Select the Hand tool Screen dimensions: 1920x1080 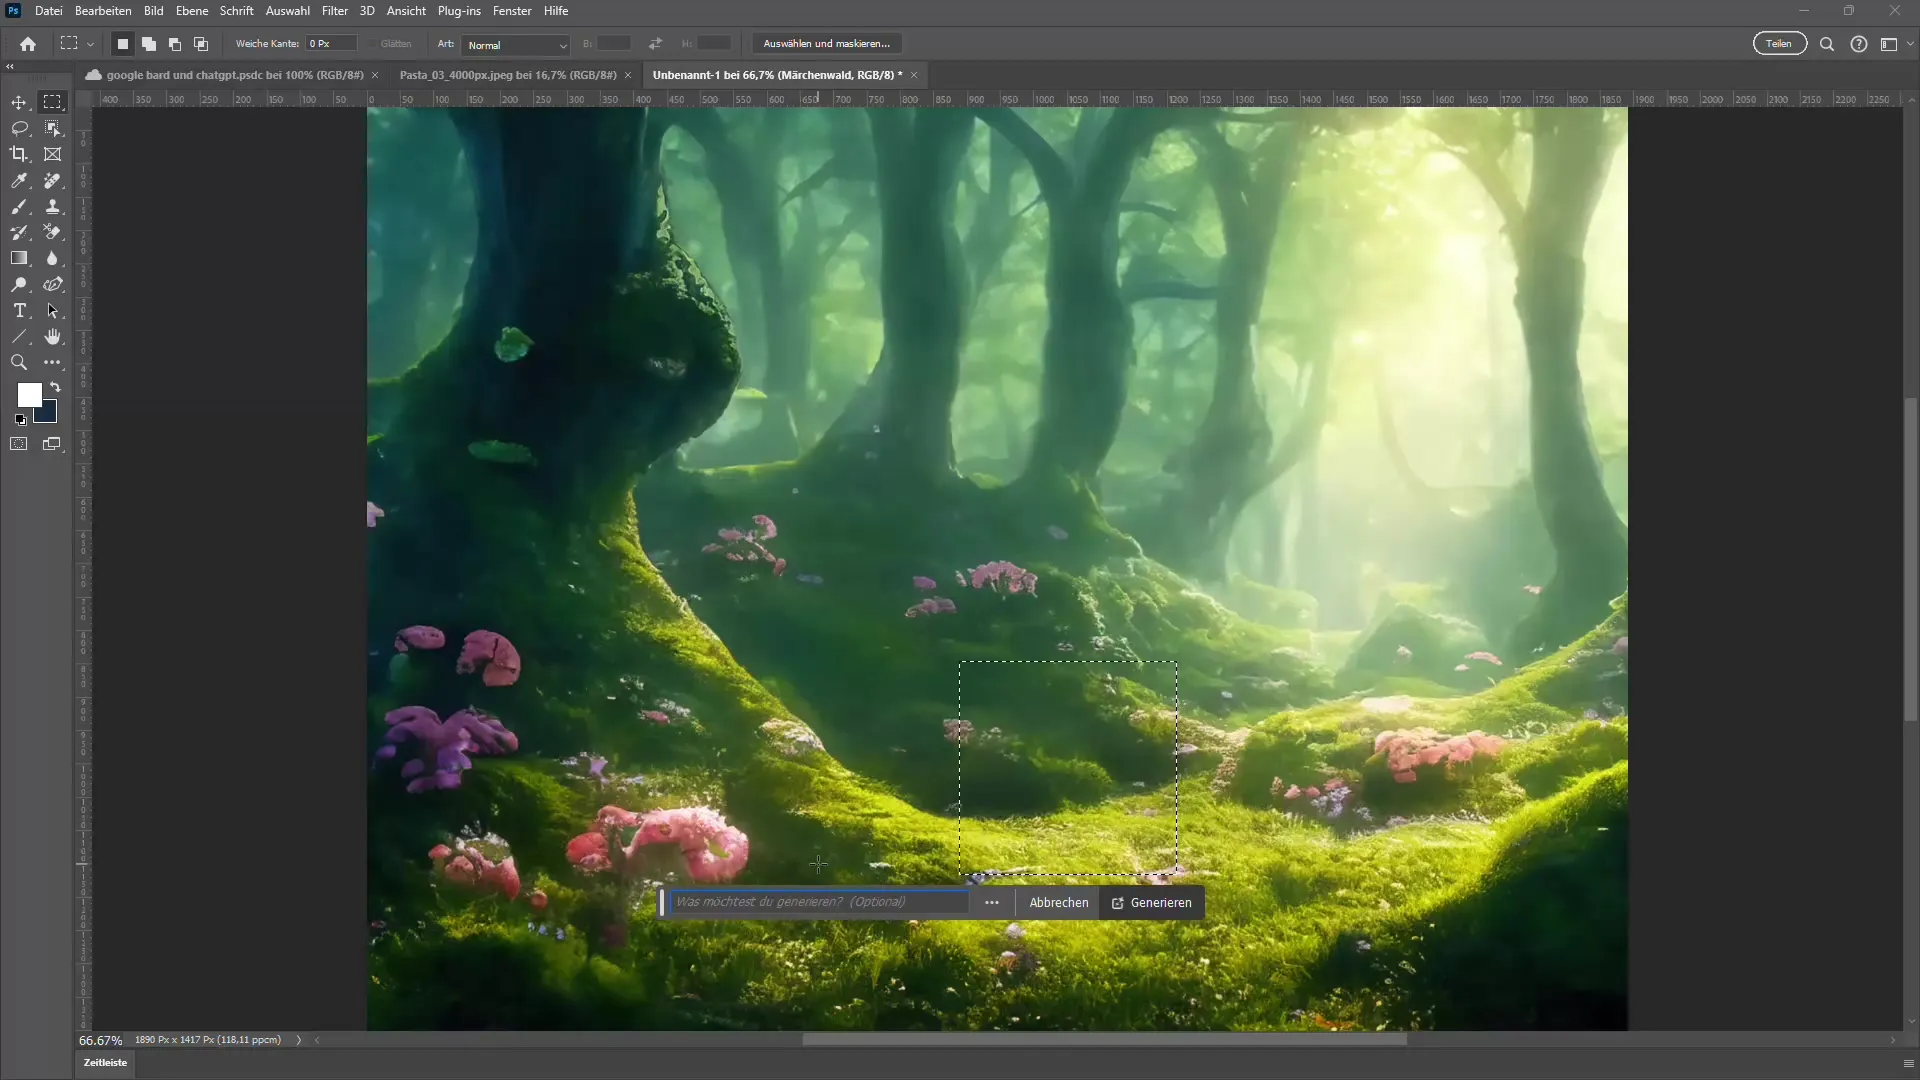52,337
